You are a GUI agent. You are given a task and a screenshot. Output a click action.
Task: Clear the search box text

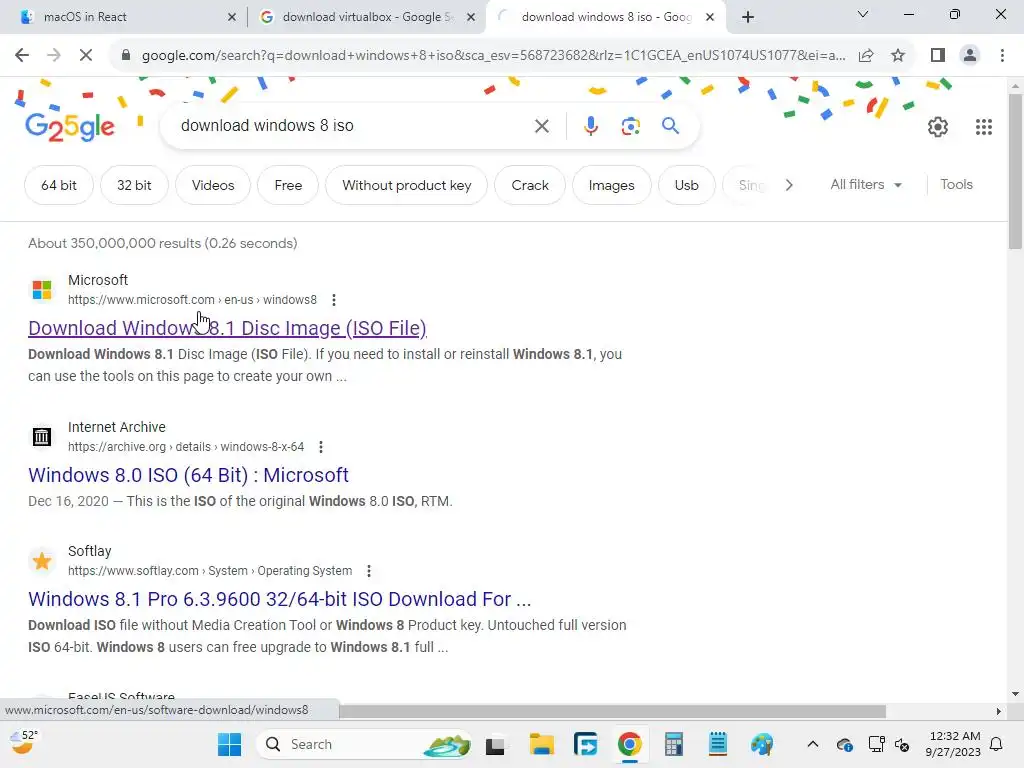click(541, 126)
